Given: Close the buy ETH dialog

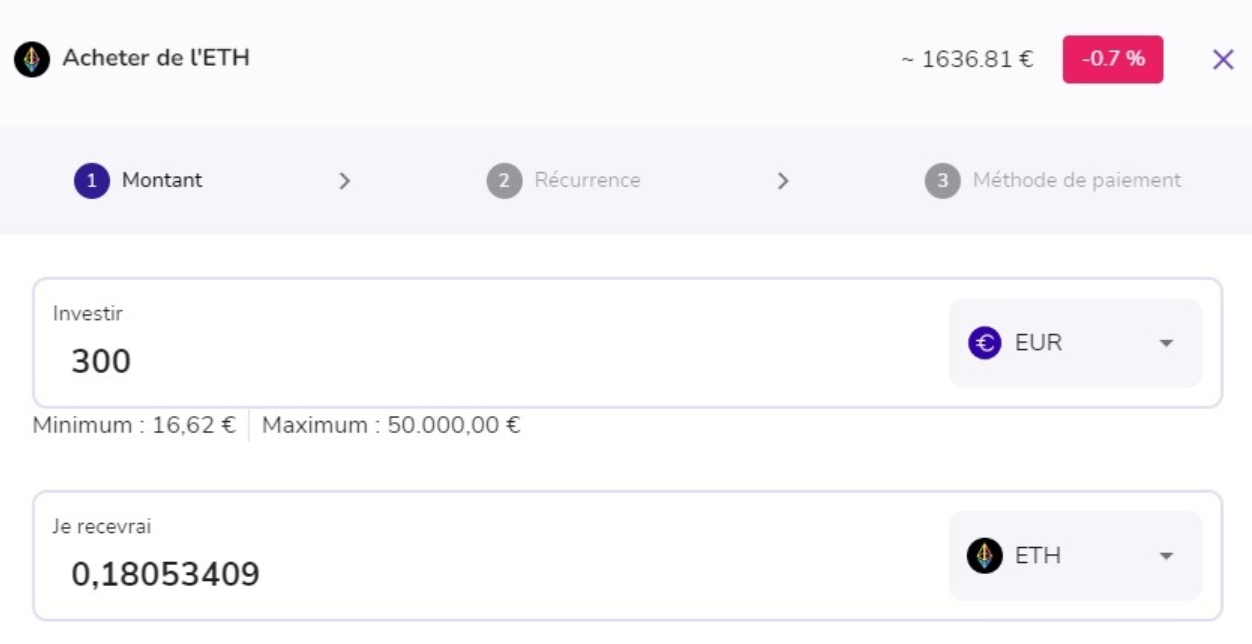Looking at the screenshot, I should click(x=1222, y=60).
